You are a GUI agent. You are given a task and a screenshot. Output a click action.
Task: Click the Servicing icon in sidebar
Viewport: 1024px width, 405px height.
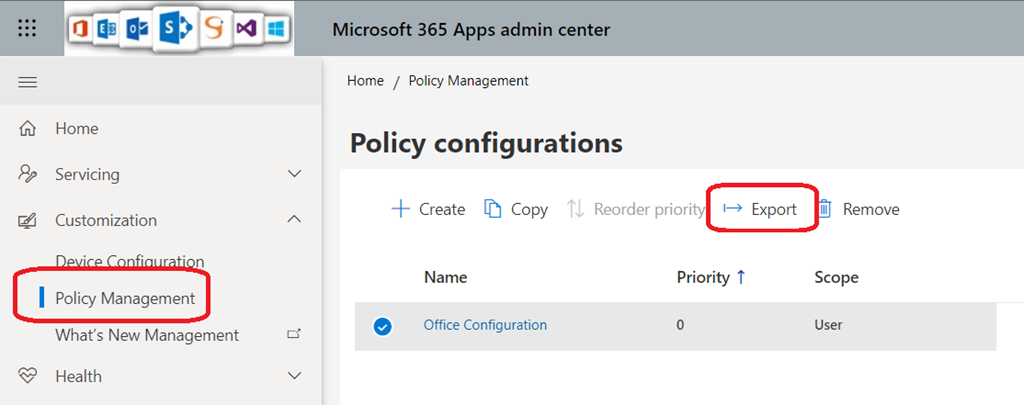click(x=28, y=174)
